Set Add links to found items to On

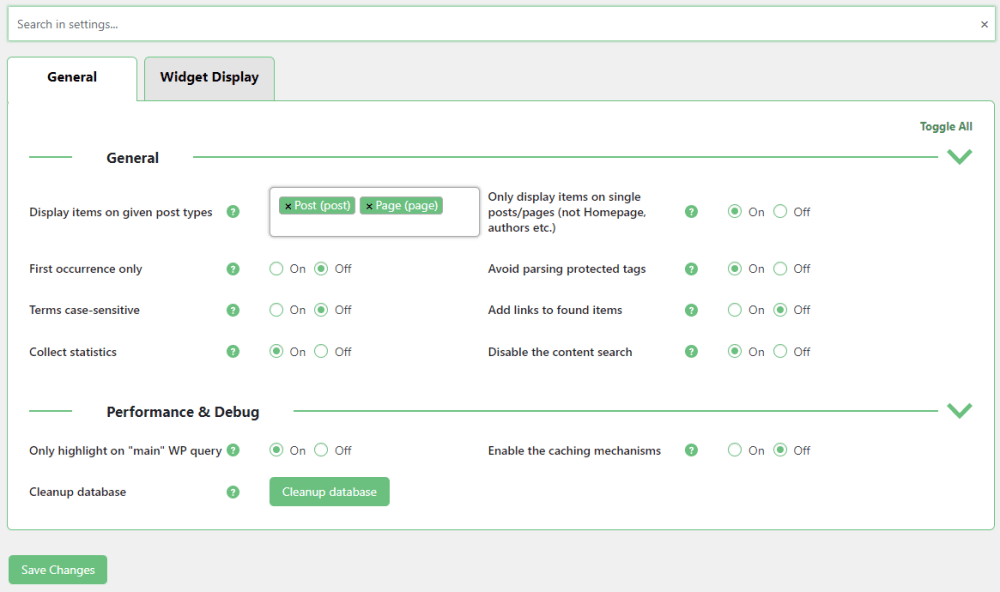pos(735,310)
